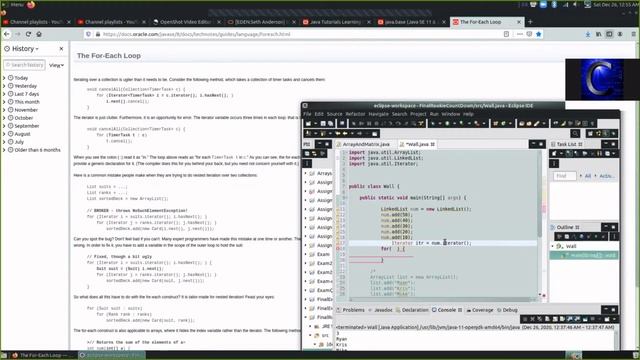Click the Forward navigation arrow in Eclipse toolbar
This screenshot has height=360, width=640.
(x=360, y=133)
